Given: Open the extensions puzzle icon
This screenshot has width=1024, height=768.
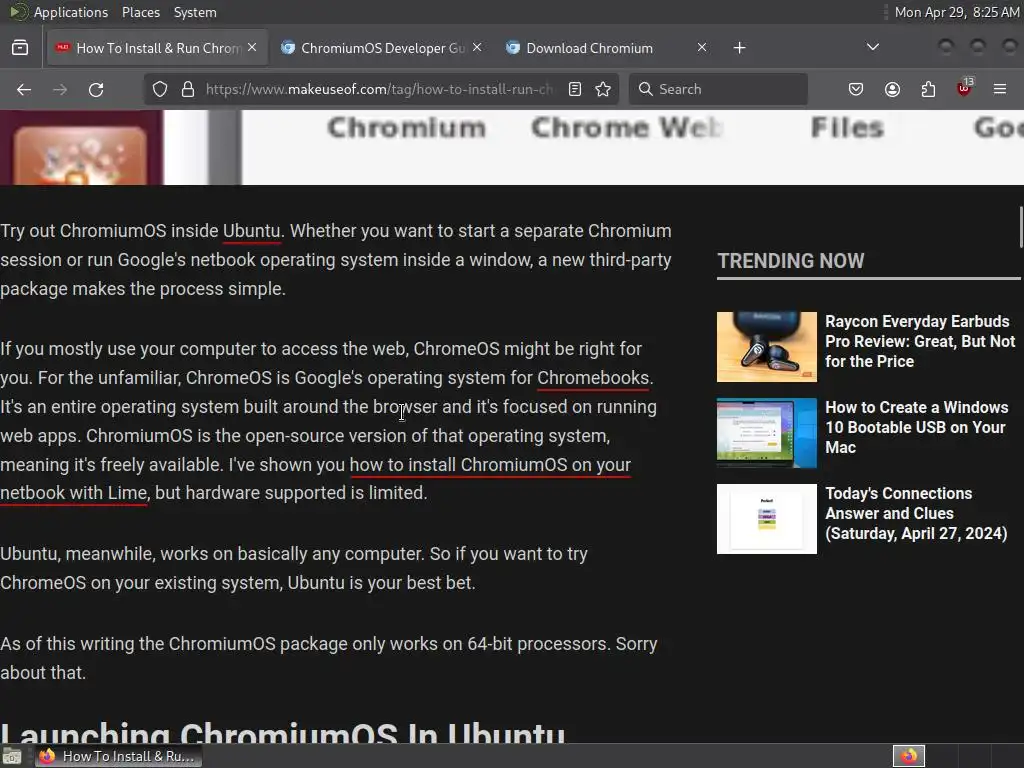Looking at the screenshot, I should (x=928, y=89).
